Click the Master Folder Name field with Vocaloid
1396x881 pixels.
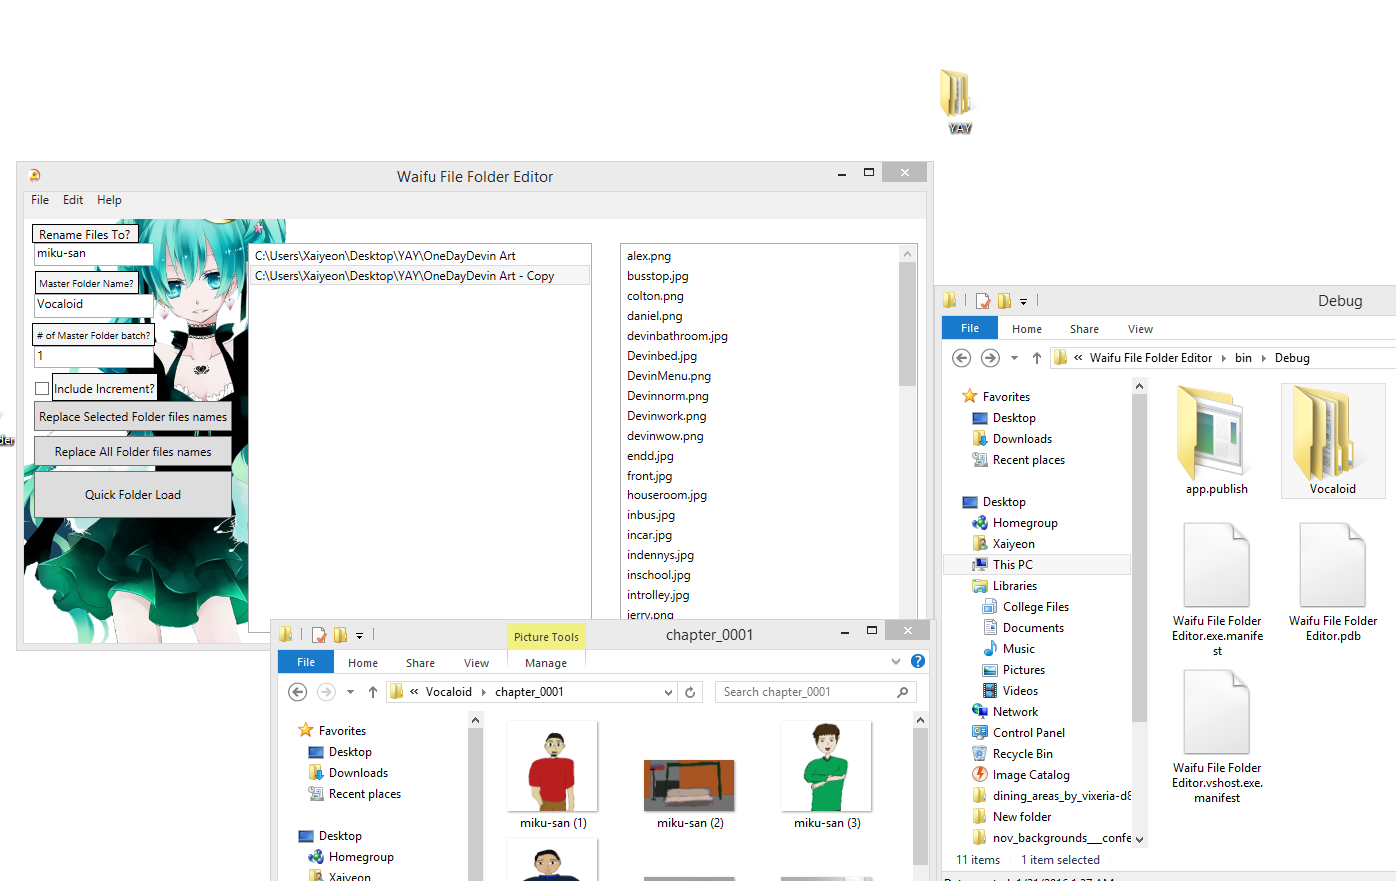point(94,305)
